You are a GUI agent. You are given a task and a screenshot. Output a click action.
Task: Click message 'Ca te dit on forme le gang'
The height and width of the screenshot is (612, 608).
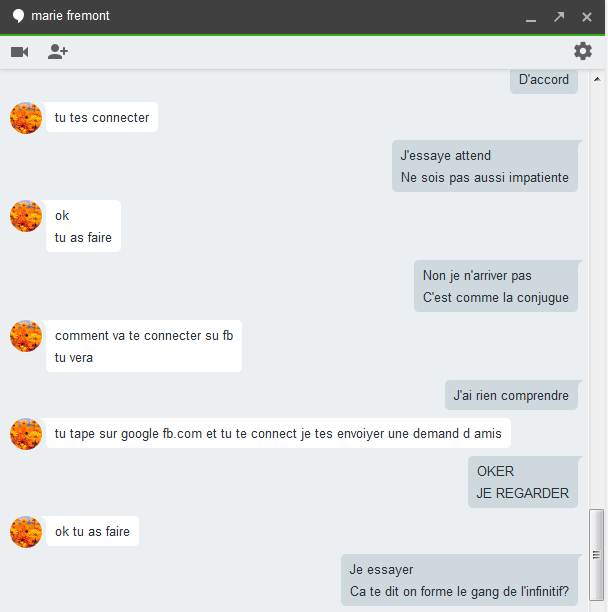pos(459,591)
